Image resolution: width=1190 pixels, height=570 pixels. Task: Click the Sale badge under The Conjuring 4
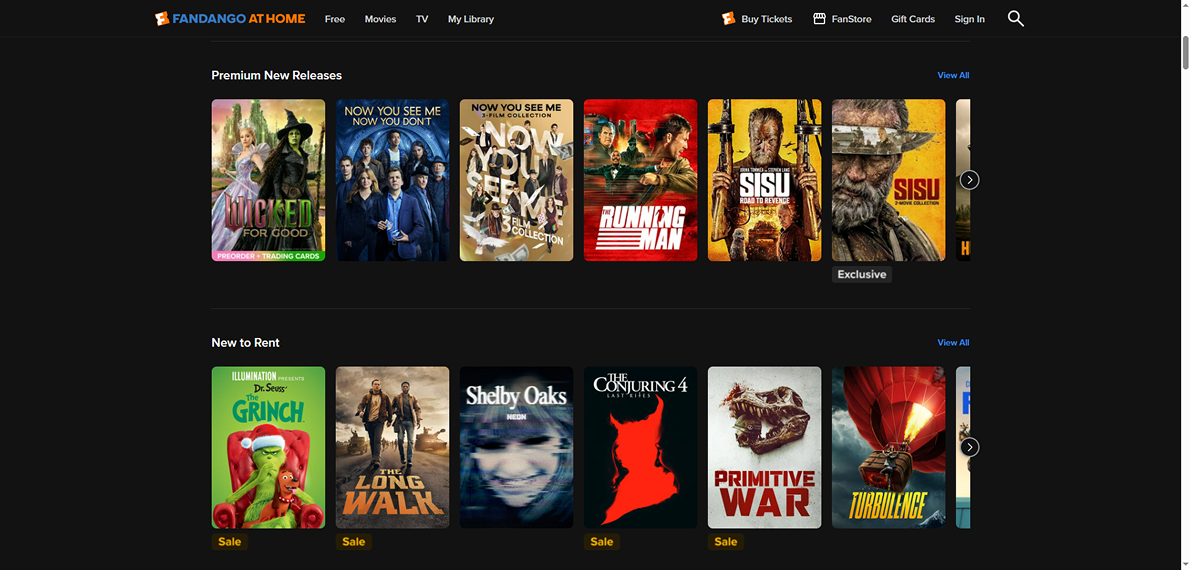click(602, 541)
